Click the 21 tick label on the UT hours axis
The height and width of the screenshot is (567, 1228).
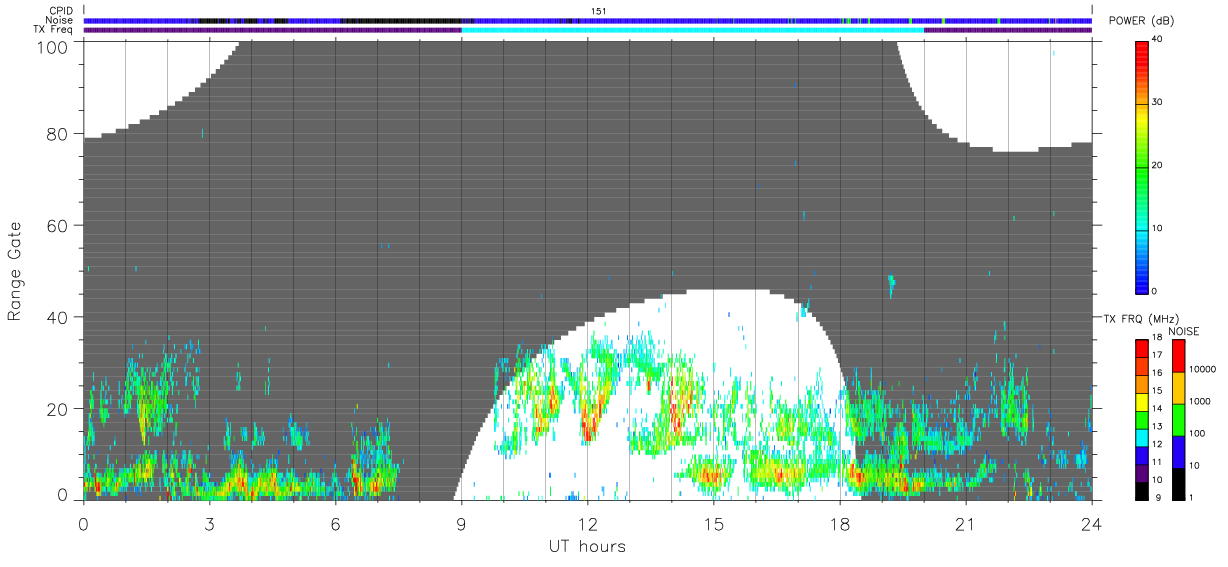point(966,523)
